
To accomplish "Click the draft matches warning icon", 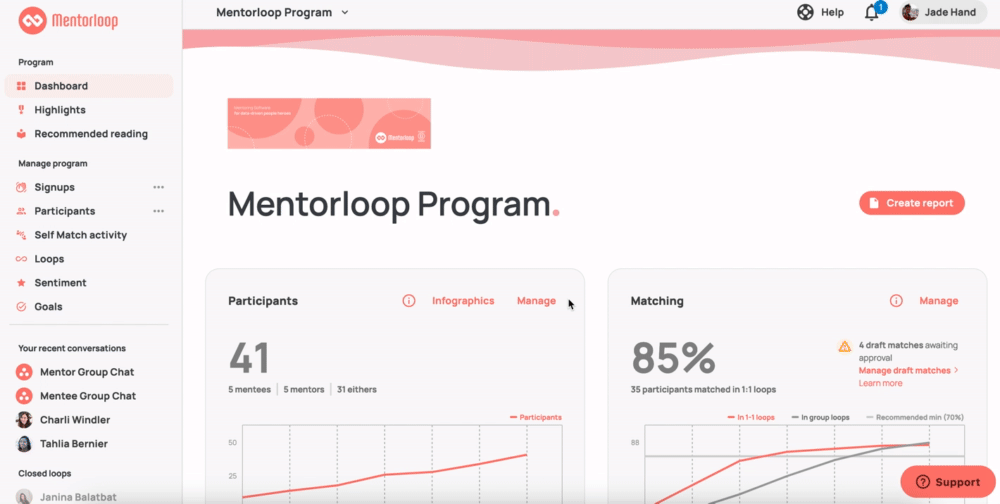I will 844,346.
